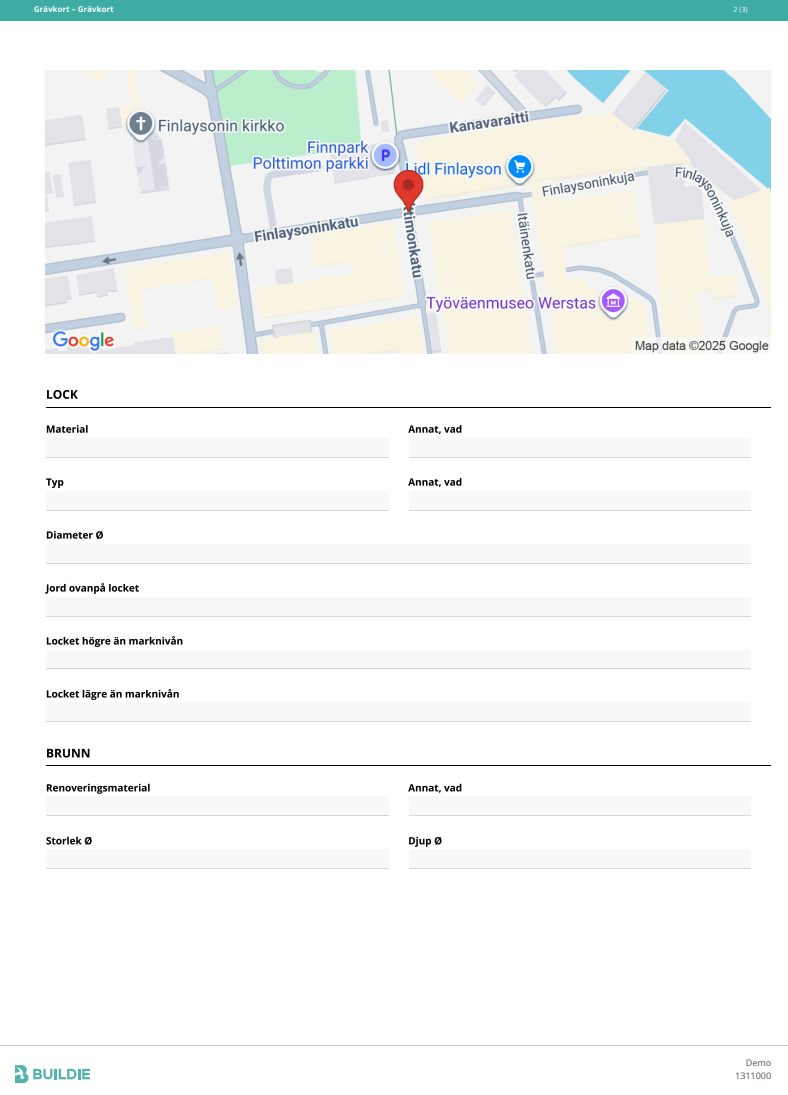The height and width of the screenshot is (1095, 788).
Task: Click the Storlek Ø input field
Action: (217, 859)
